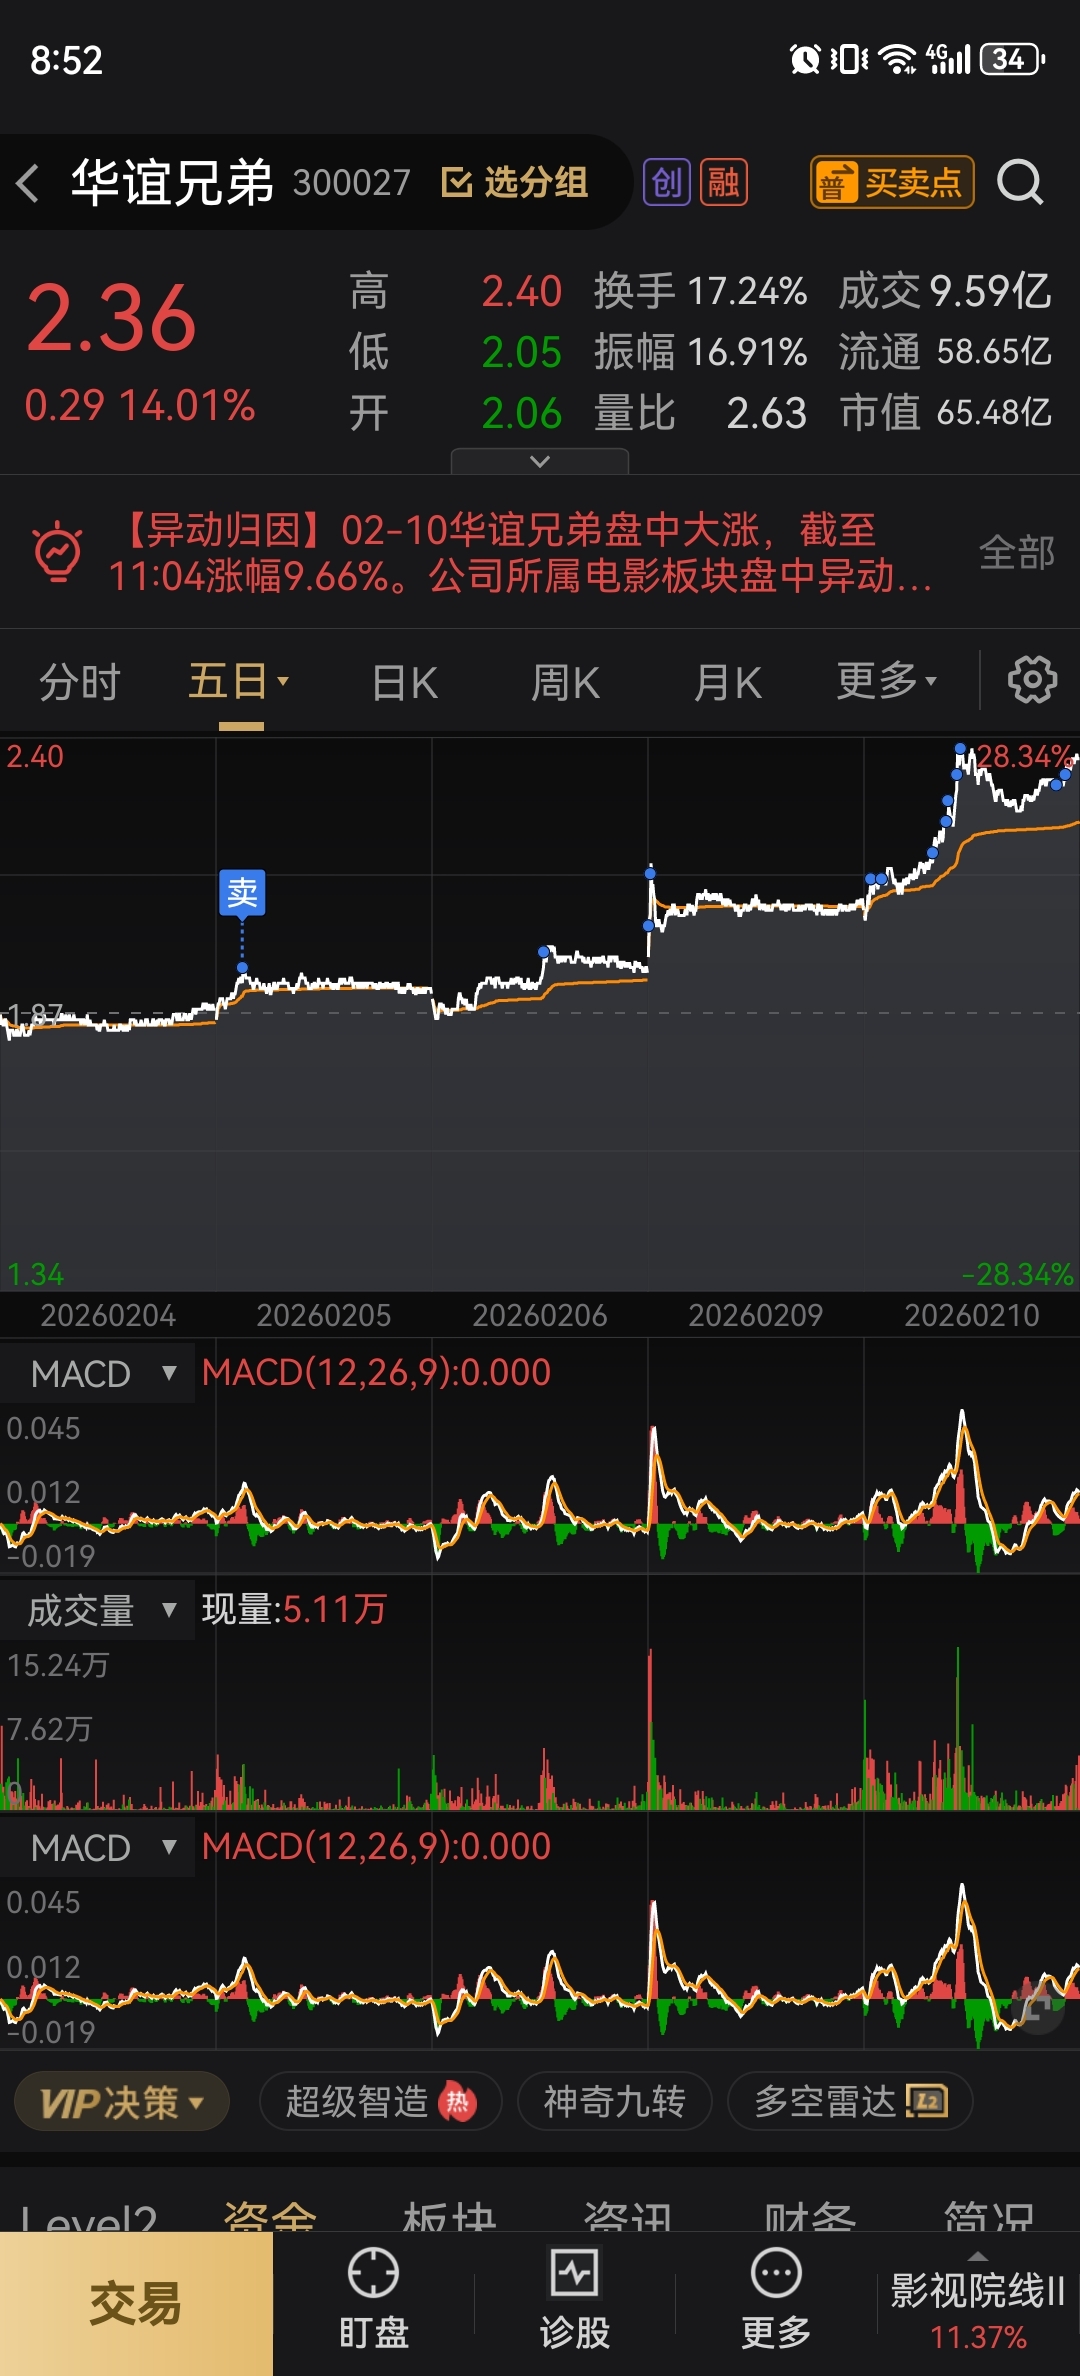Screen dimensions: 1080x2376
Task: Tap the 28.34% chart scale label
Action: [1024, 756]
